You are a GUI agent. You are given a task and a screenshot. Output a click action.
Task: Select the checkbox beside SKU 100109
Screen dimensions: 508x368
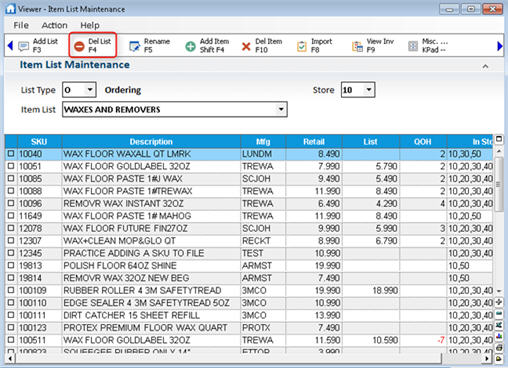tap(11, 290)
